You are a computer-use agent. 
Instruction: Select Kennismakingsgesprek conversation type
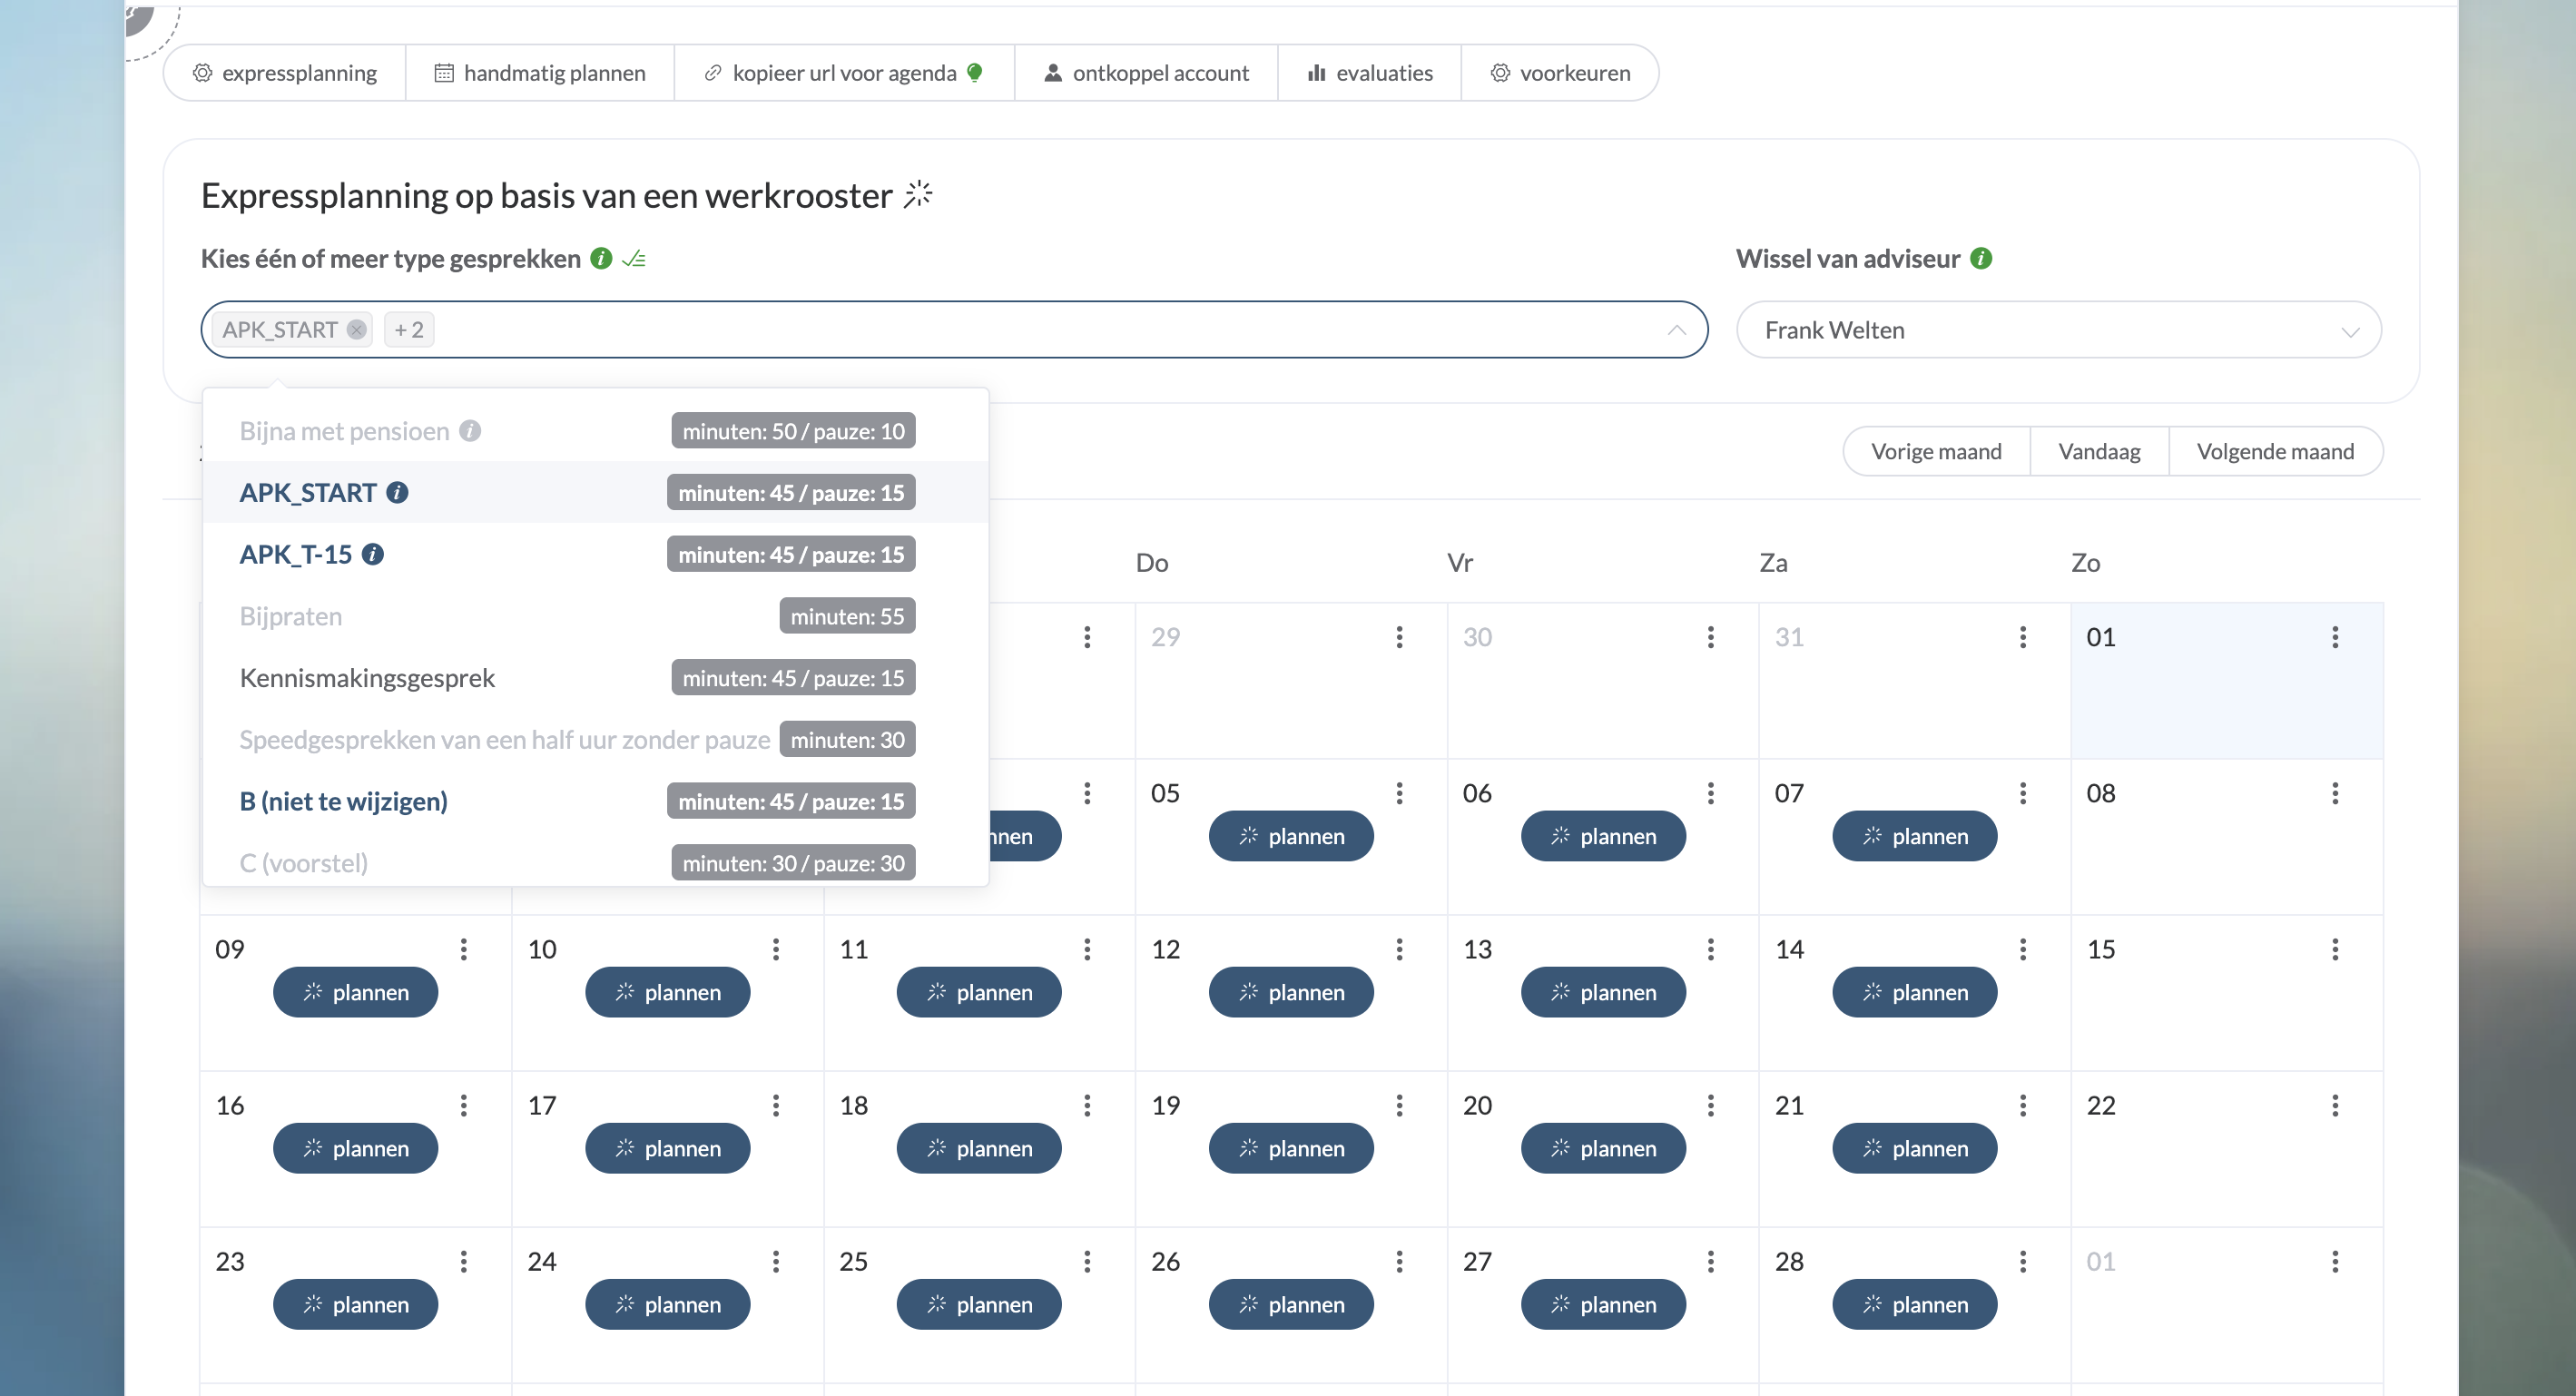367,678
